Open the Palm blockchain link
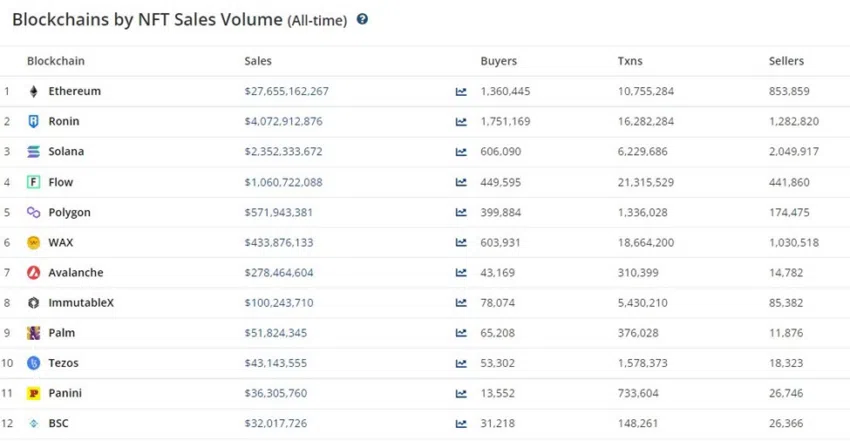This screenshot has width=850, height=441. click(62, 333)
